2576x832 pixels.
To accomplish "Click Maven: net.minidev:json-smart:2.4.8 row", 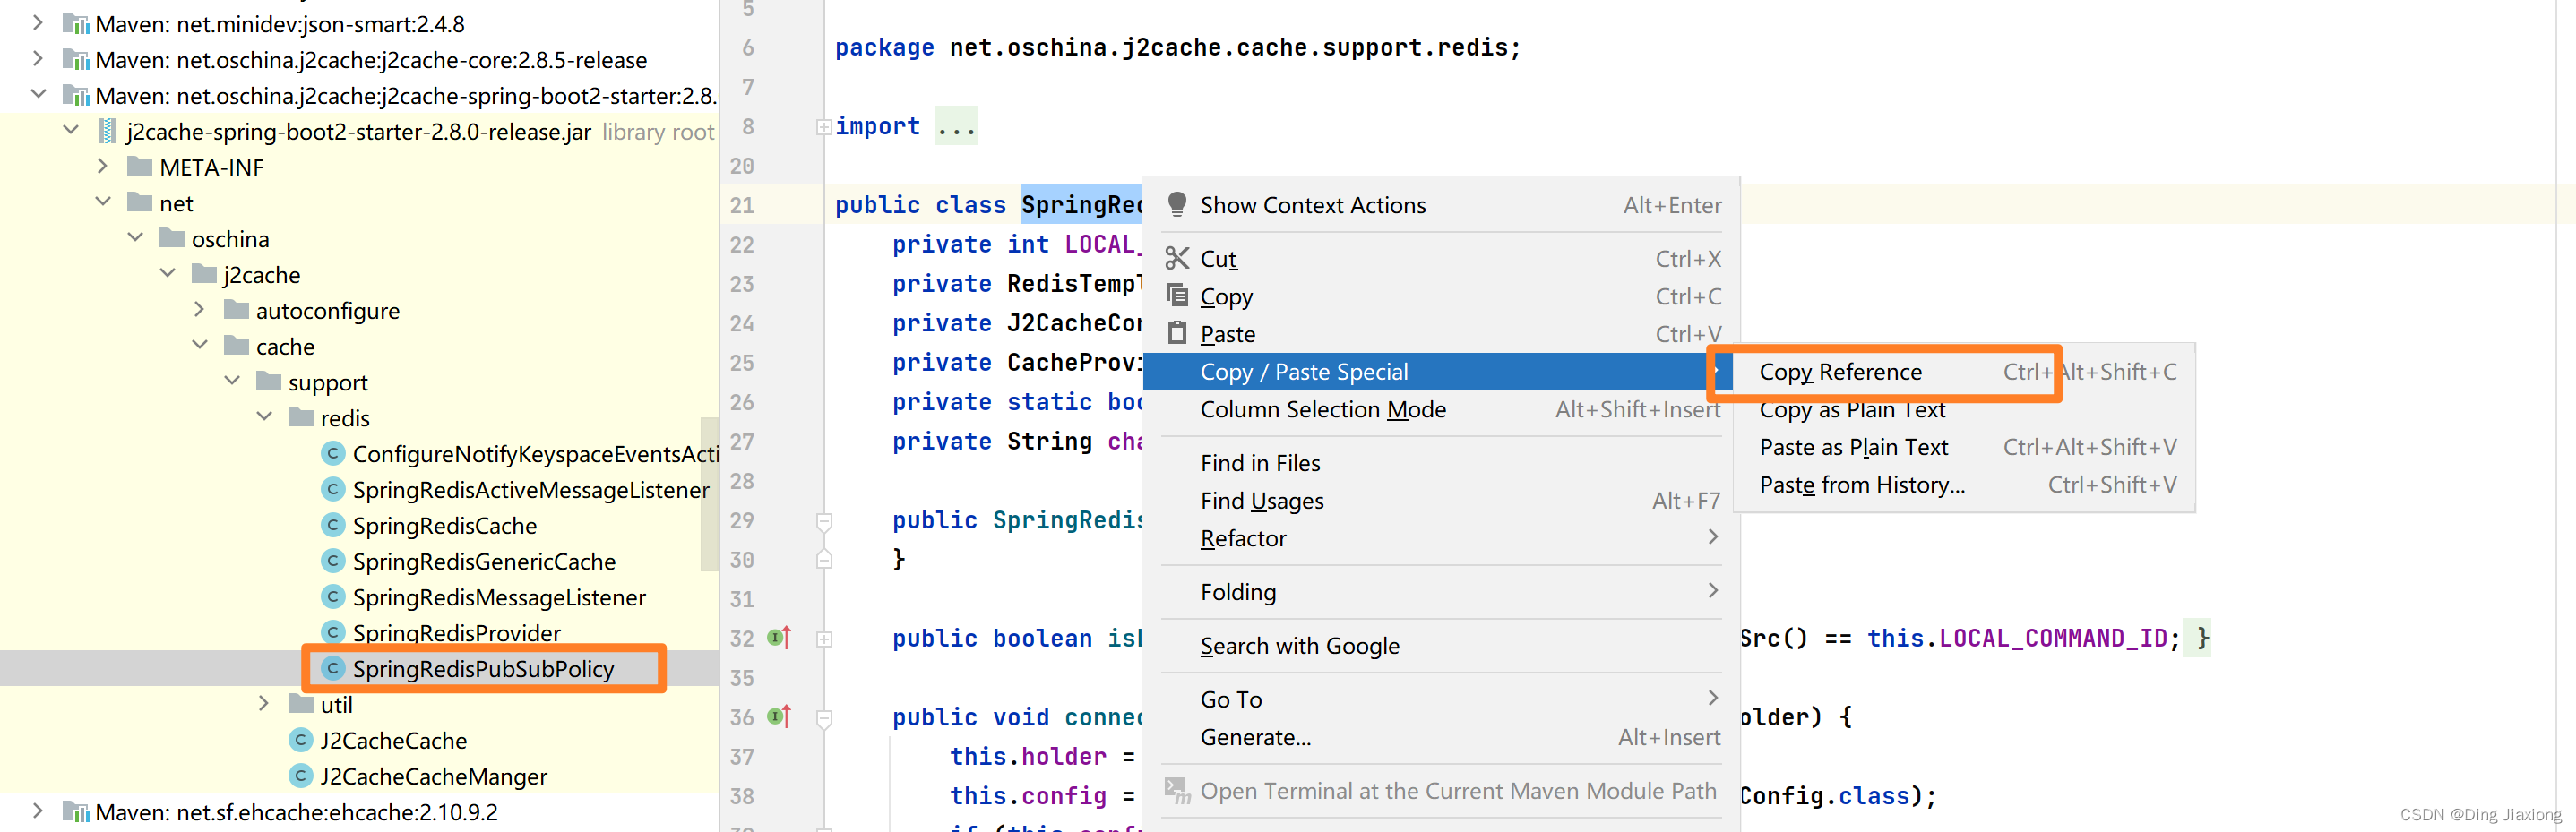I will [x=279, y=23].
